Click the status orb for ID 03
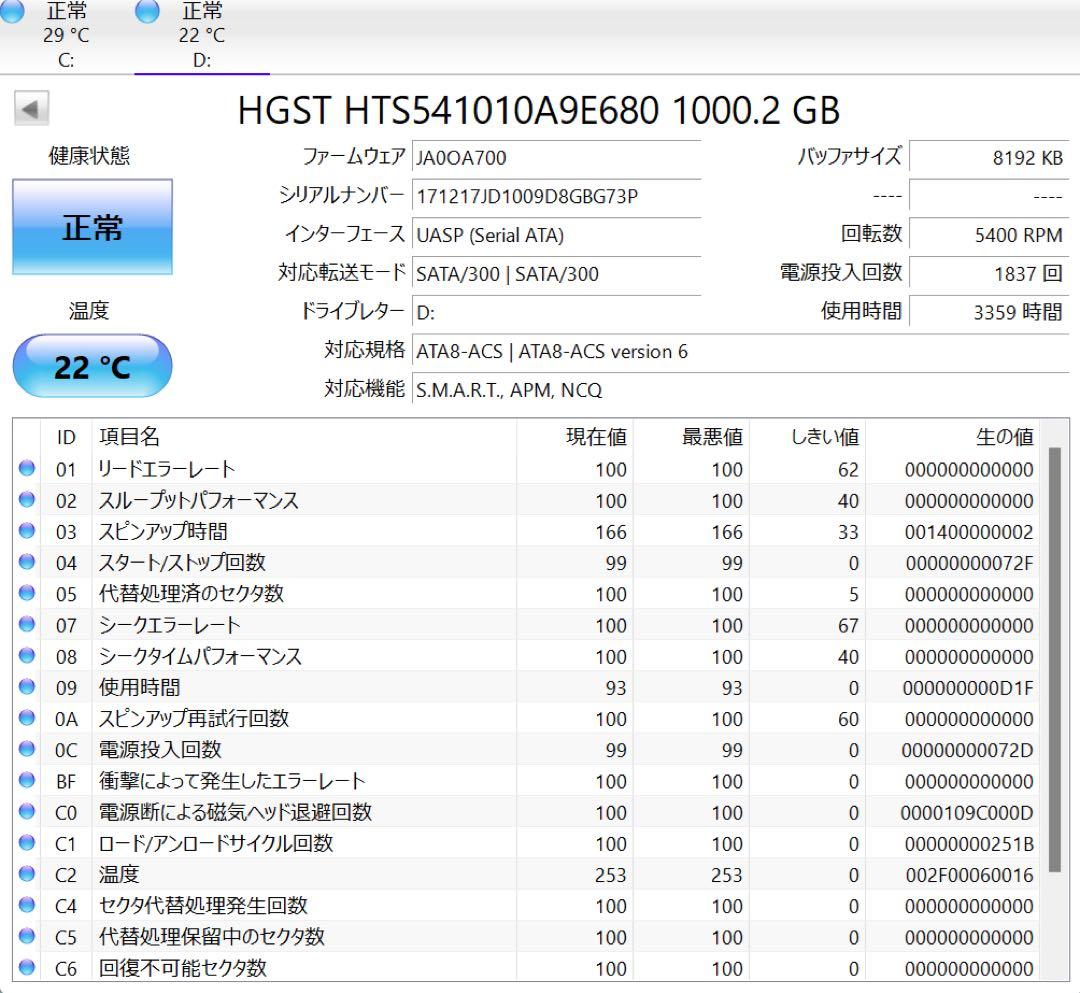This screenshot has height=993, width=1080. (27, 530)
